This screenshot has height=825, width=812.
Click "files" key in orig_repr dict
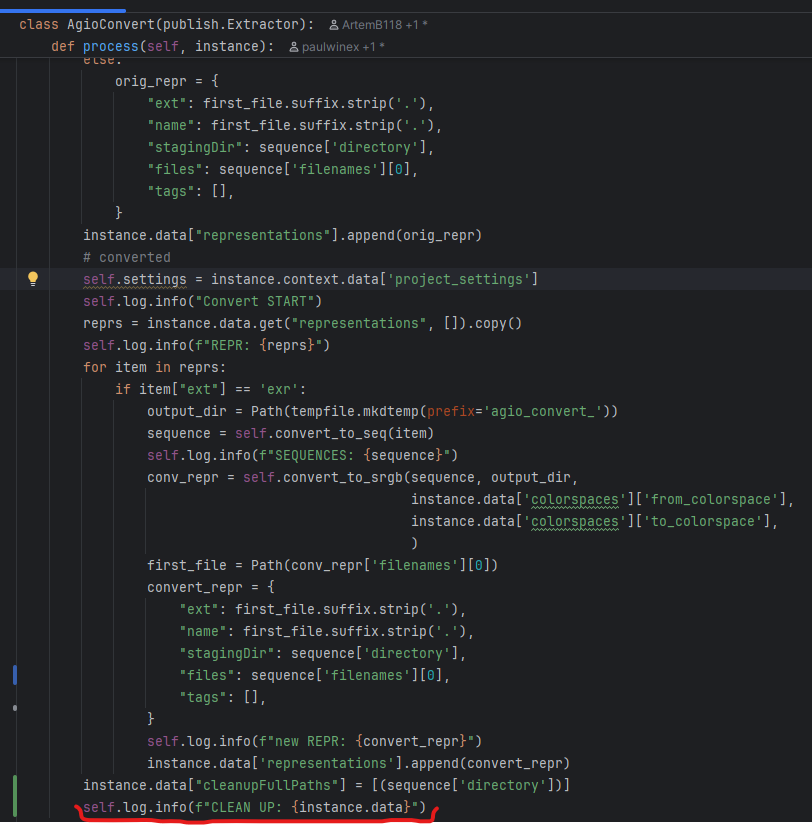click(x=175, y=170)
